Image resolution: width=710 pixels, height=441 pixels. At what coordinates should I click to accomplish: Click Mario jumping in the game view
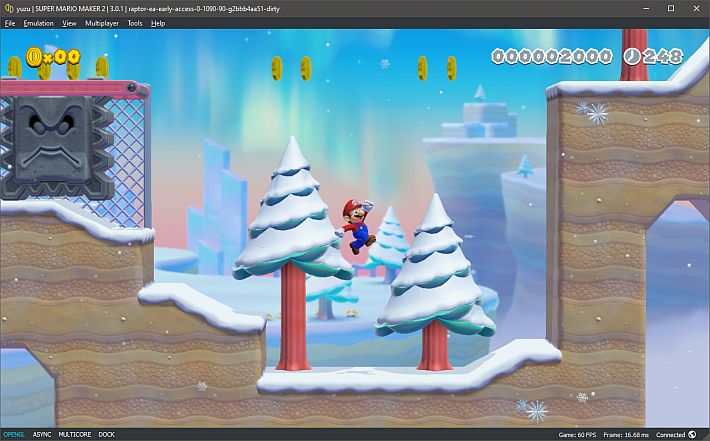tap(358, 226)
